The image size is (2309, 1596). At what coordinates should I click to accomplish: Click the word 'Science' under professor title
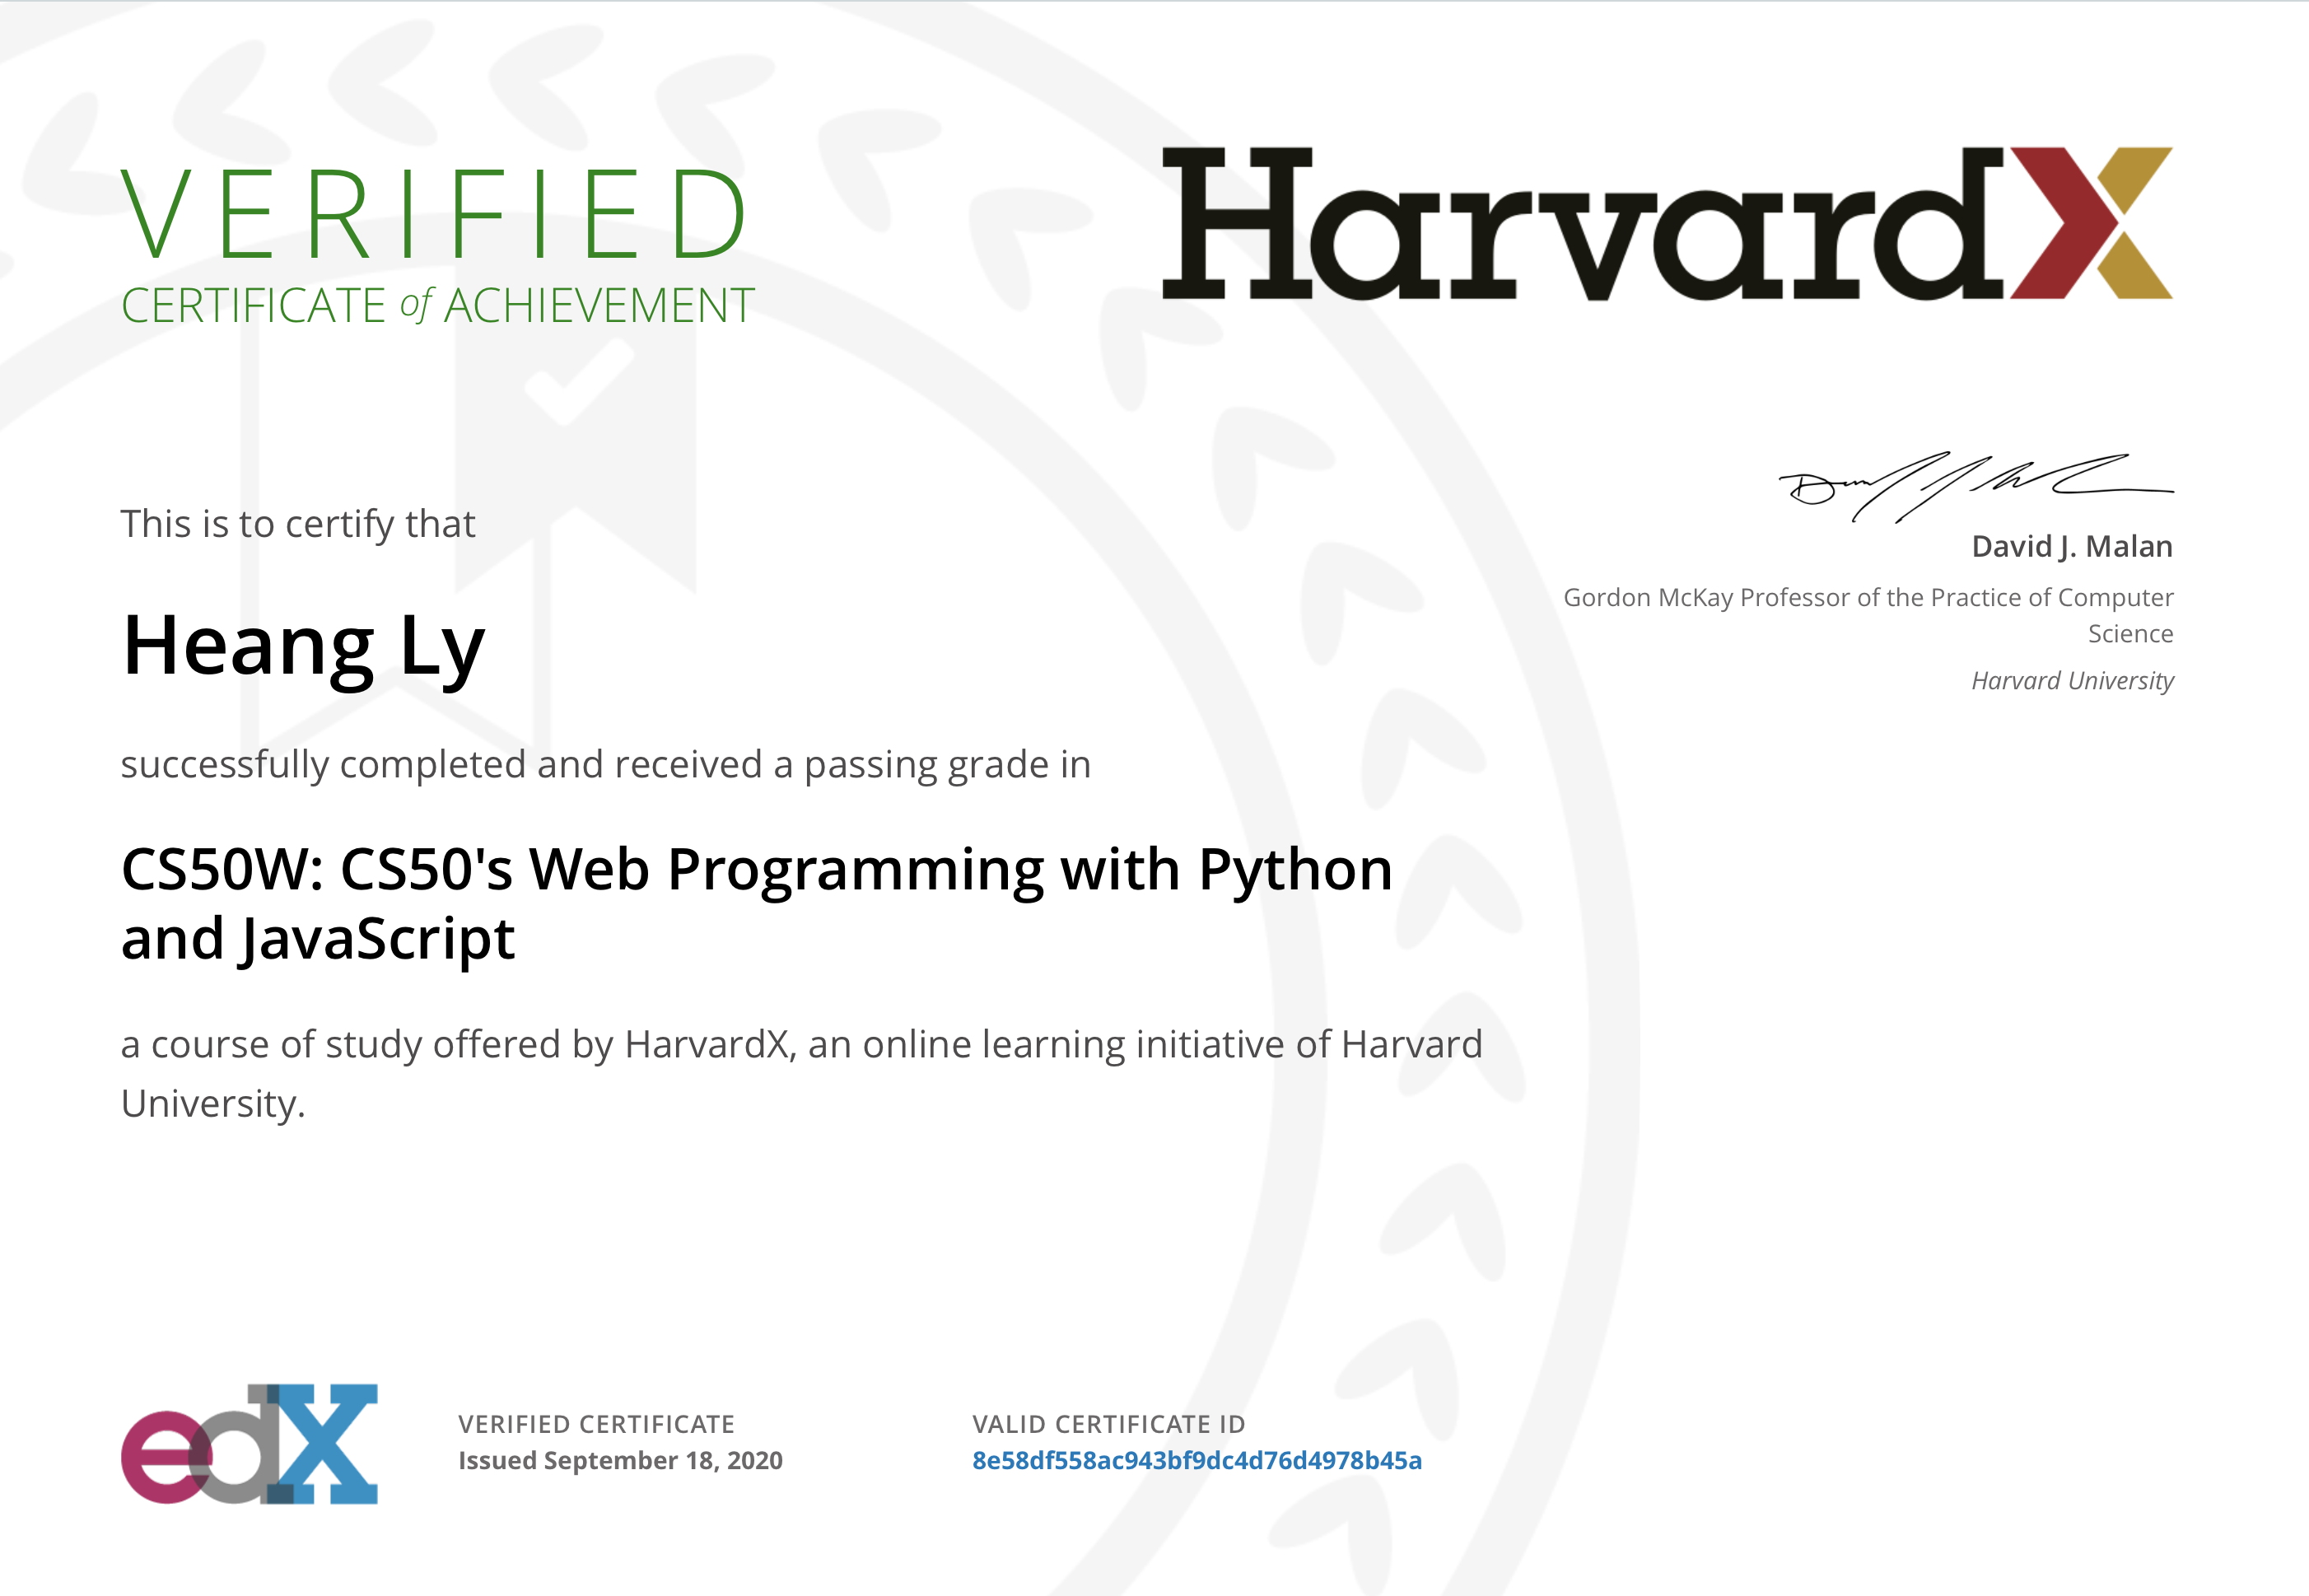(x=2130, y=634)
